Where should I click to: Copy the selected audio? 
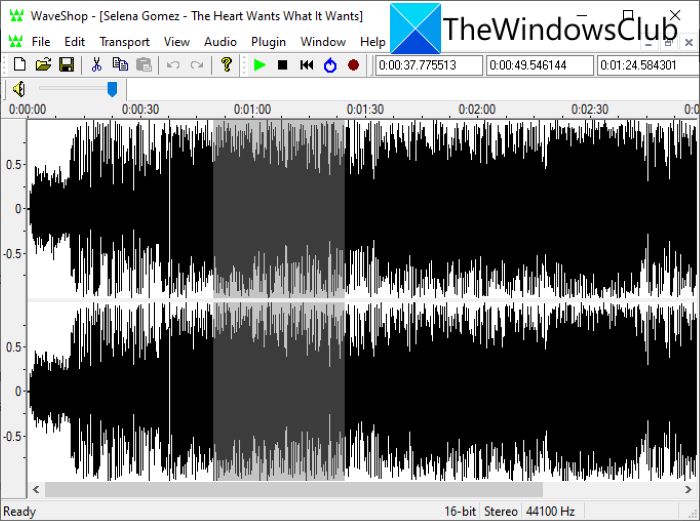tap(120, 65)
